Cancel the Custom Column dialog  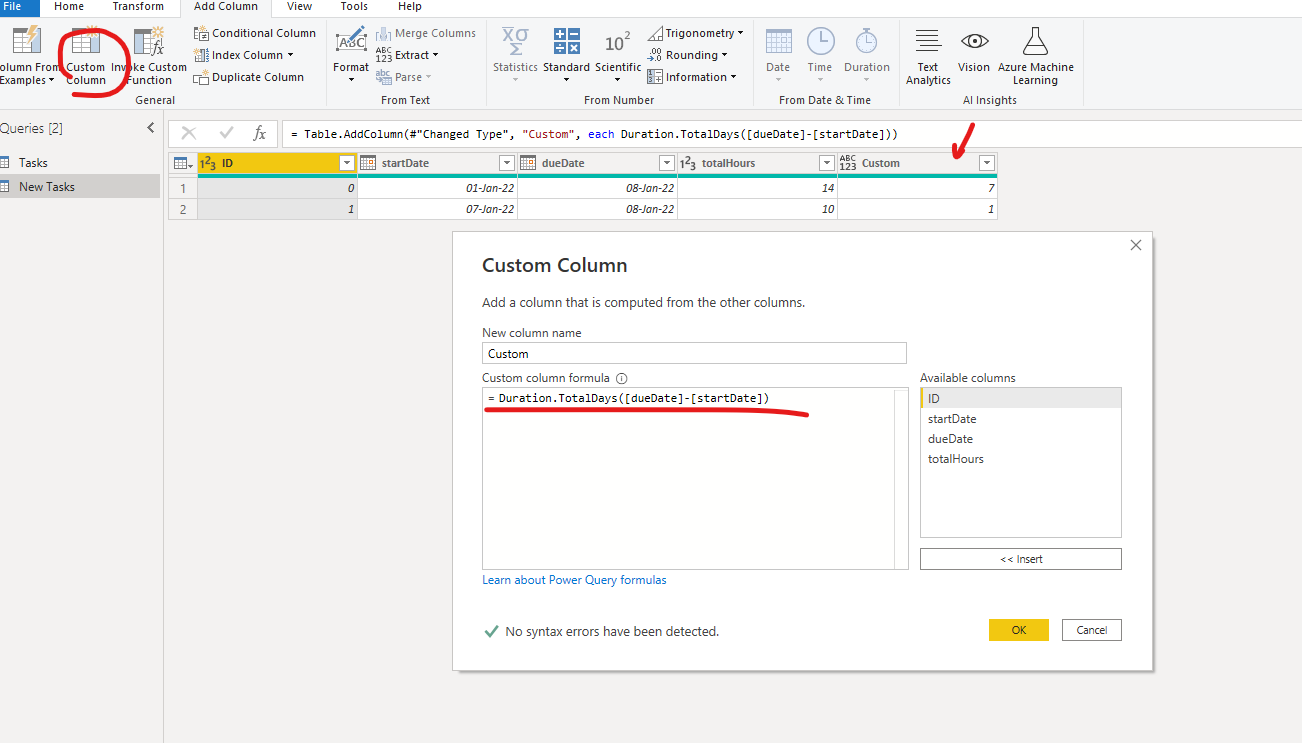(1092, 630)
